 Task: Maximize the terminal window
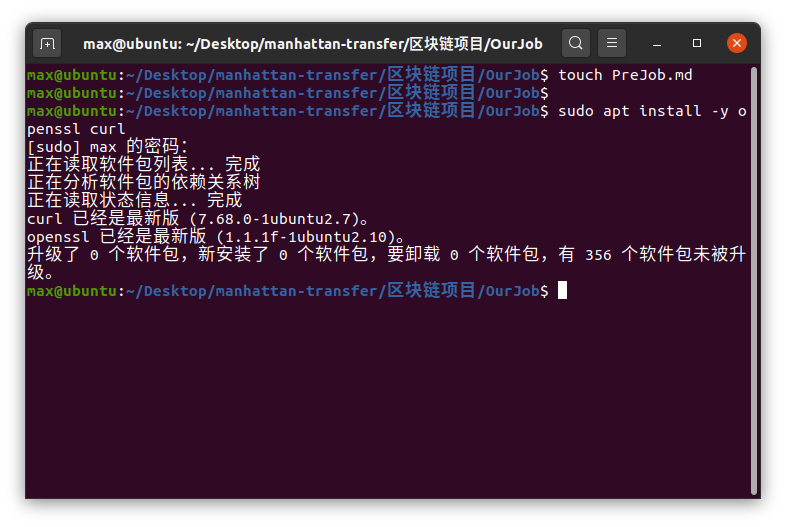tap(697, 43)
